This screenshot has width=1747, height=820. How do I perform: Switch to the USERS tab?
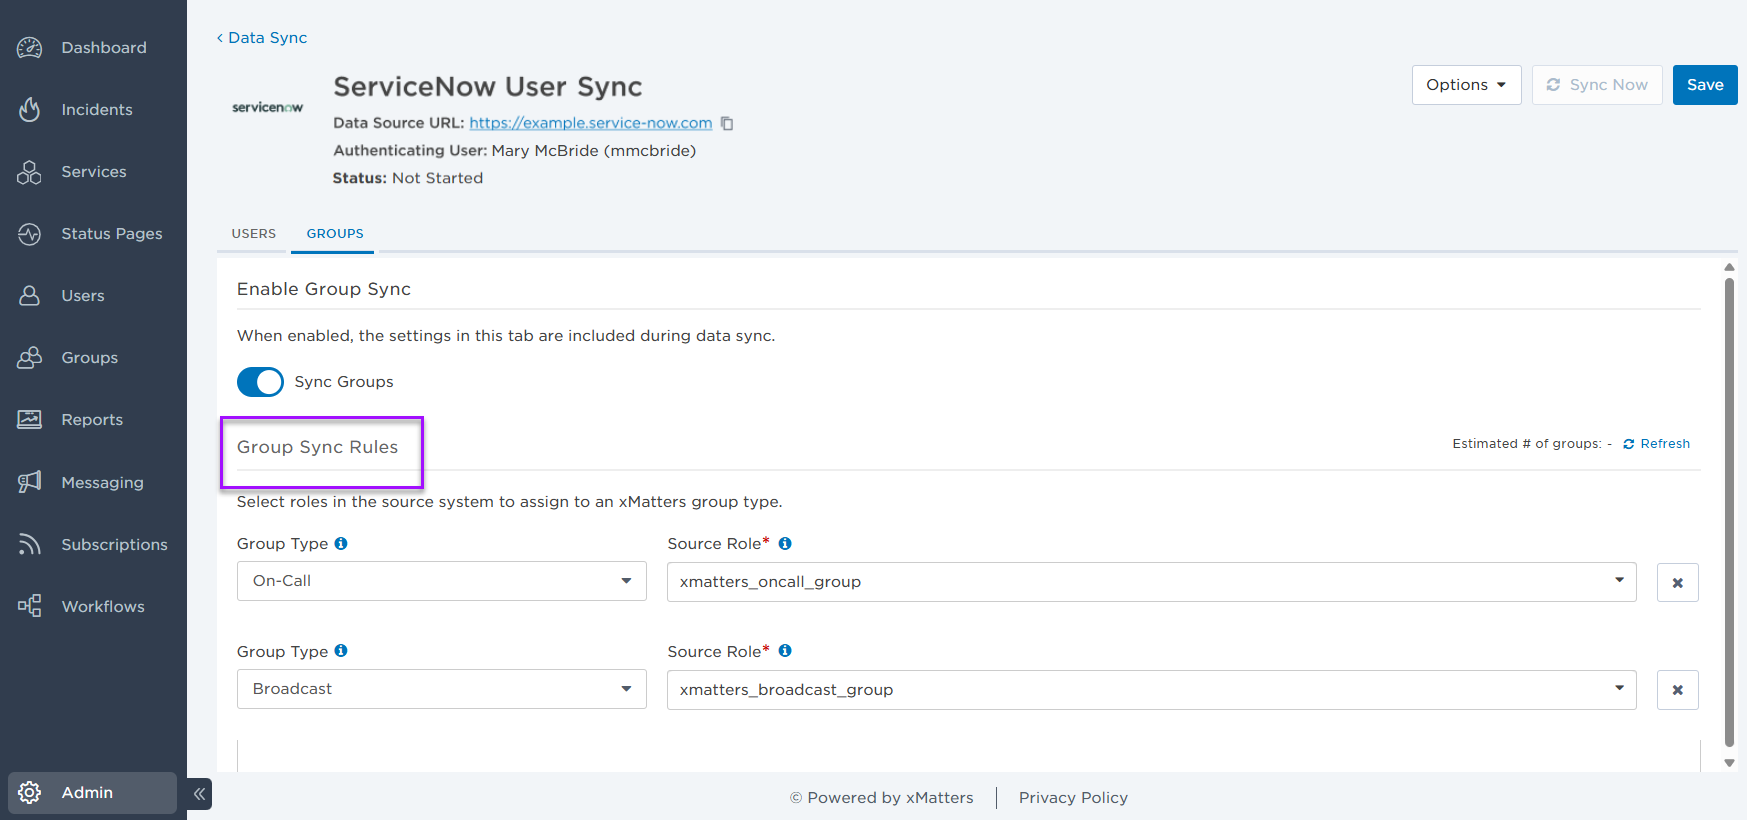point(254,233)
